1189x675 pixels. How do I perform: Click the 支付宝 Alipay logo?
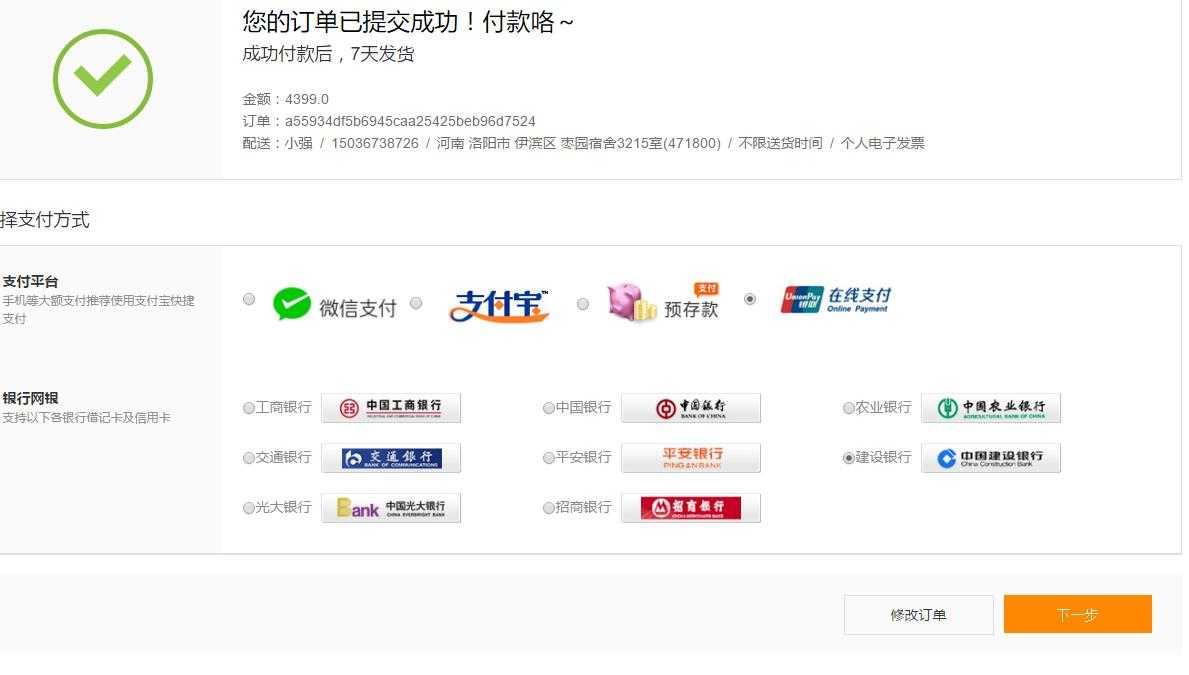coord(499,306)
